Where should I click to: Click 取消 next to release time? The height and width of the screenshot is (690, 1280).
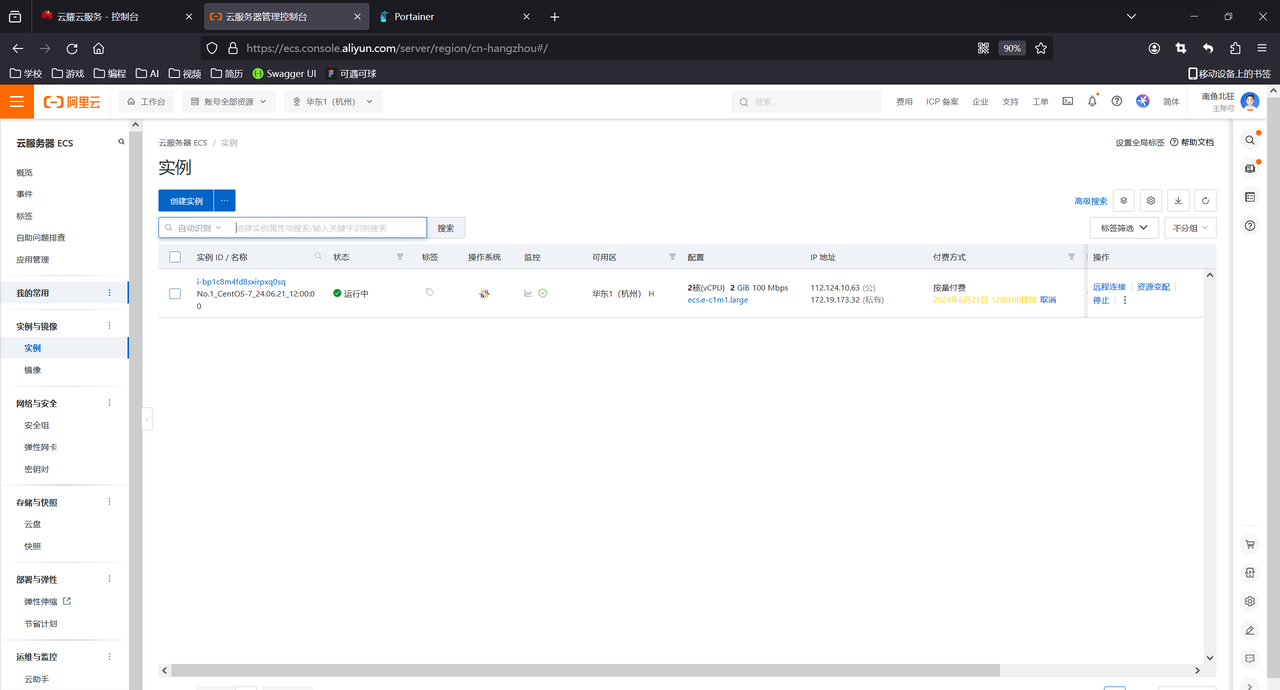point(1048,300)
